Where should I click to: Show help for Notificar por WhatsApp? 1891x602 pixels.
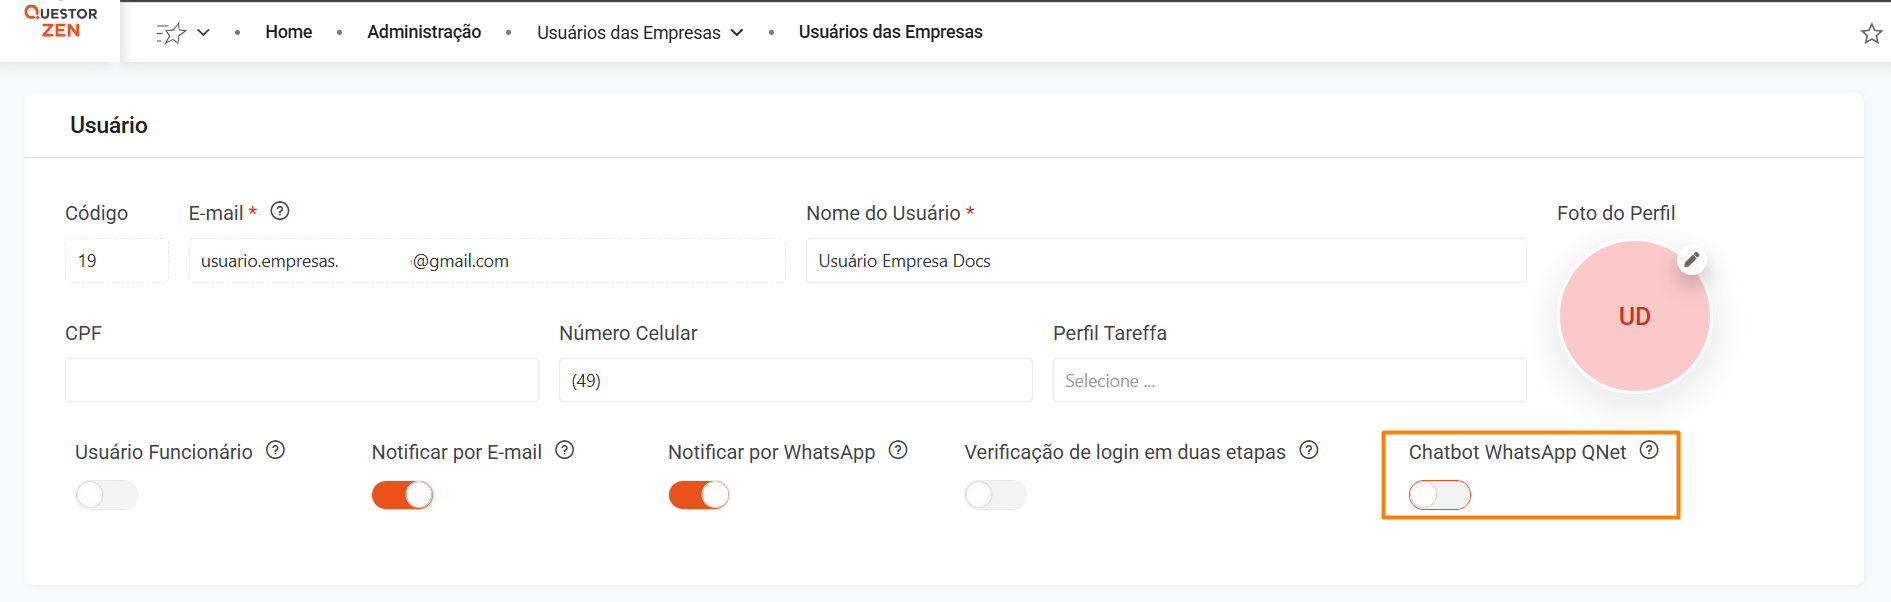click(898, 450)
